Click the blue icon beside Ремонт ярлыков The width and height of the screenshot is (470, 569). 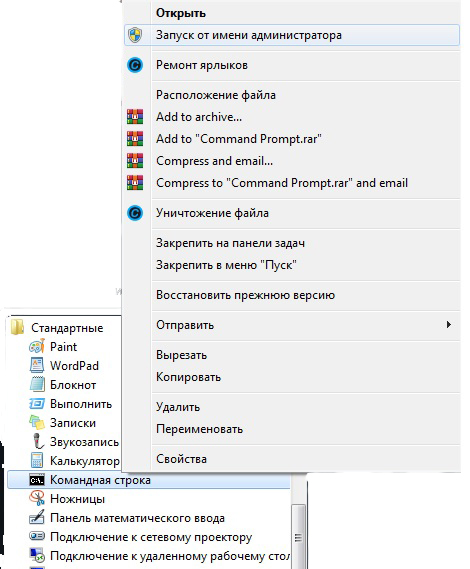(x=135, y=65)
